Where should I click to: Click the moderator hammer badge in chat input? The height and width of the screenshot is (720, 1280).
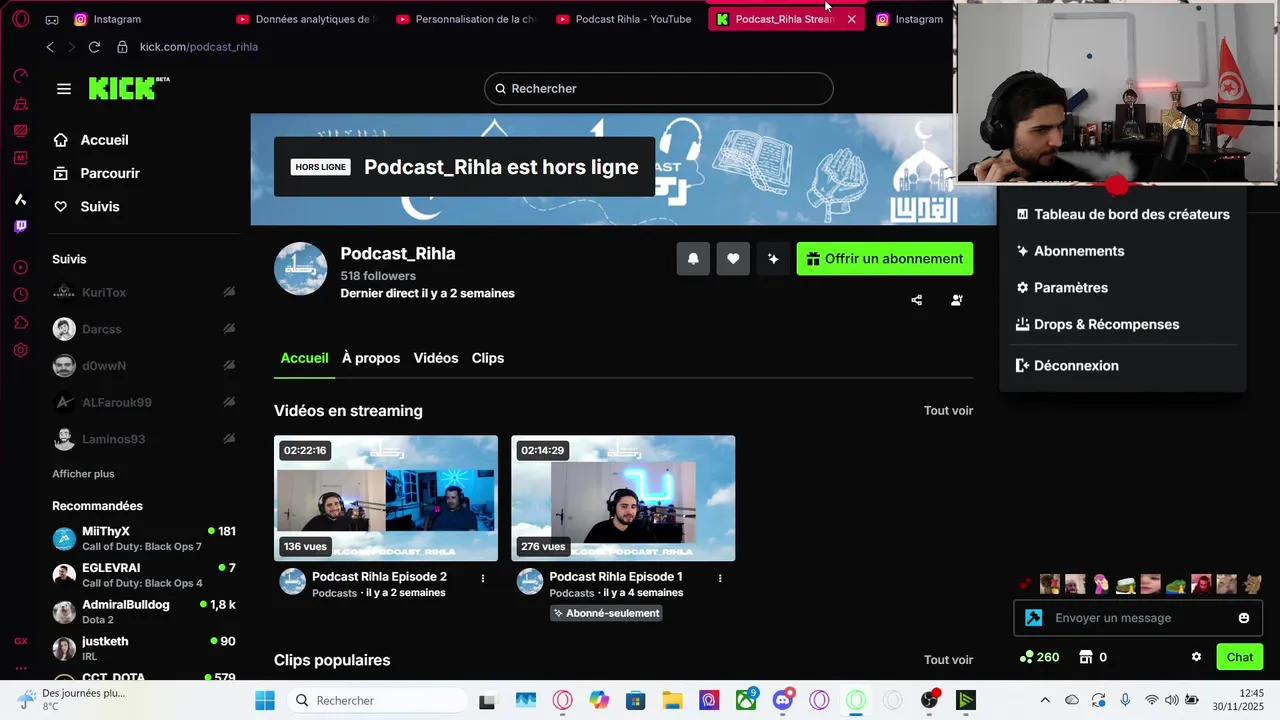coord(1034,618)
